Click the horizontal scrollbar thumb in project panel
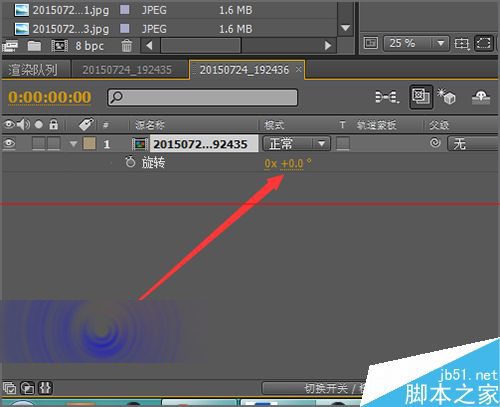This screenshot has height=407, width=500. click(200, 45)
